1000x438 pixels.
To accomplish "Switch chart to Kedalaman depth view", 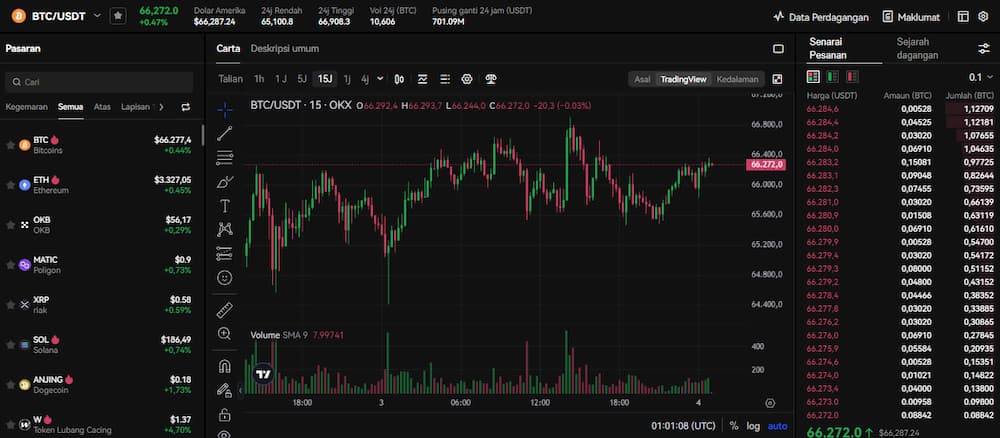I will tap(737, 79).
